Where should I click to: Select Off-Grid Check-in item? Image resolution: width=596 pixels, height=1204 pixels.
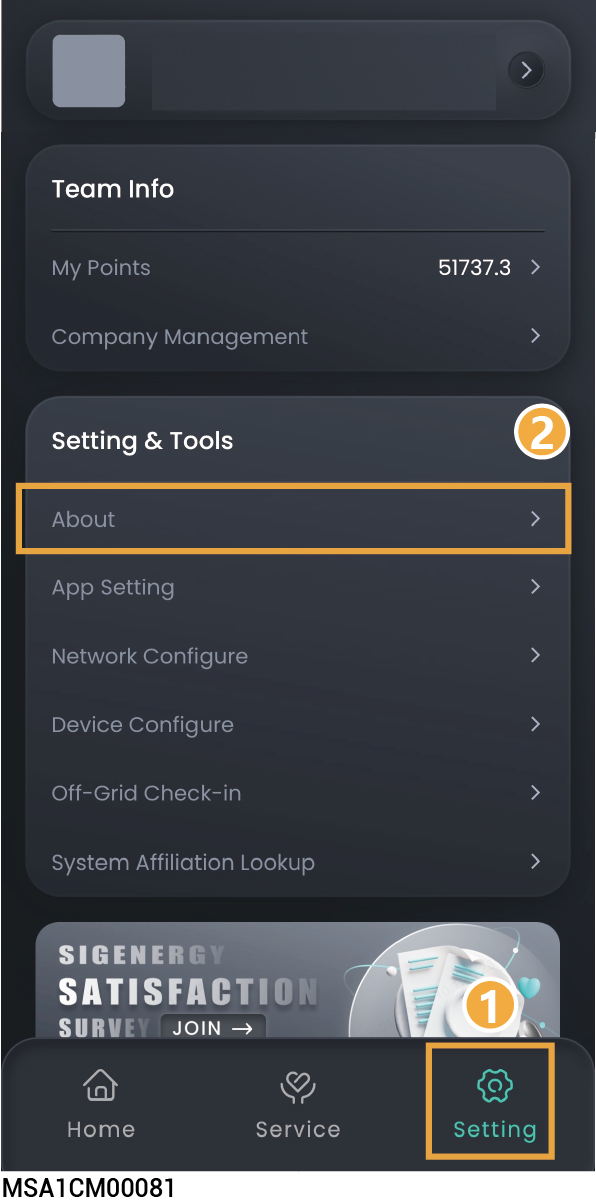[298, 793]
